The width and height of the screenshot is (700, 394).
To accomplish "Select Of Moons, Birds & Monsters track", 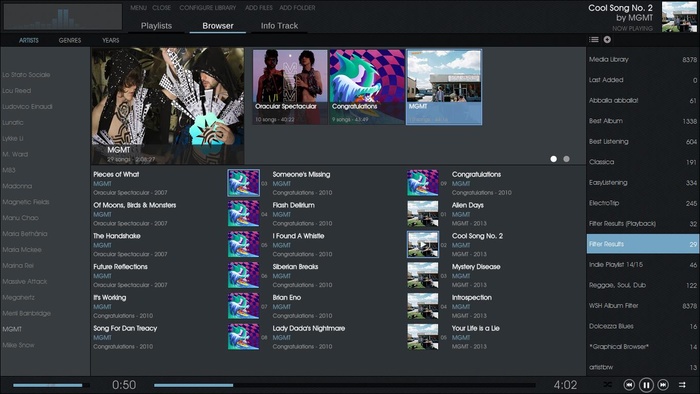I will (x=134, y=205).
